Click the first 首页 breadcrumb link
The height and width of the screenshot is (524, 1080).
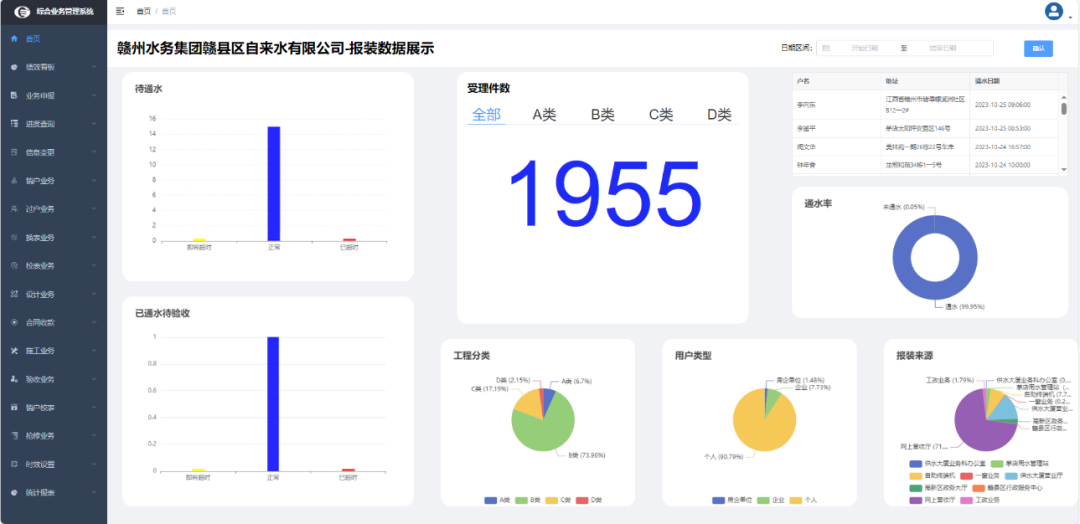click(x=143, y=11)
